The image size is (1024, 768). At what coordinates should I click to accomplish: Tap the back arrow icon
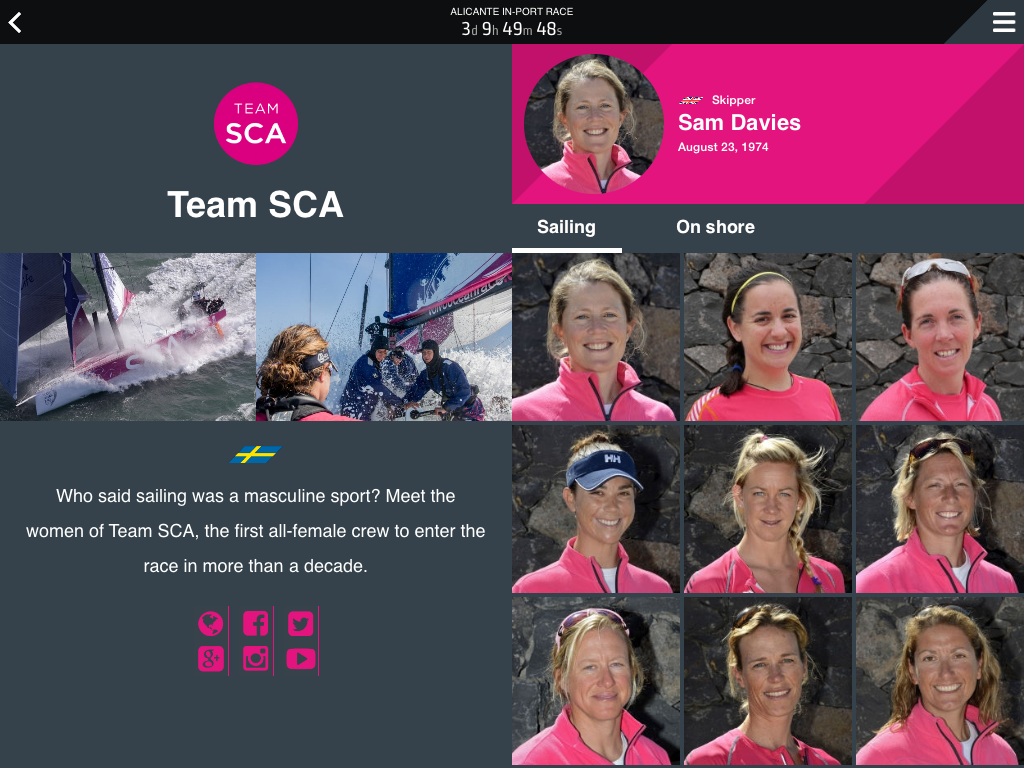tap(15, 22)
